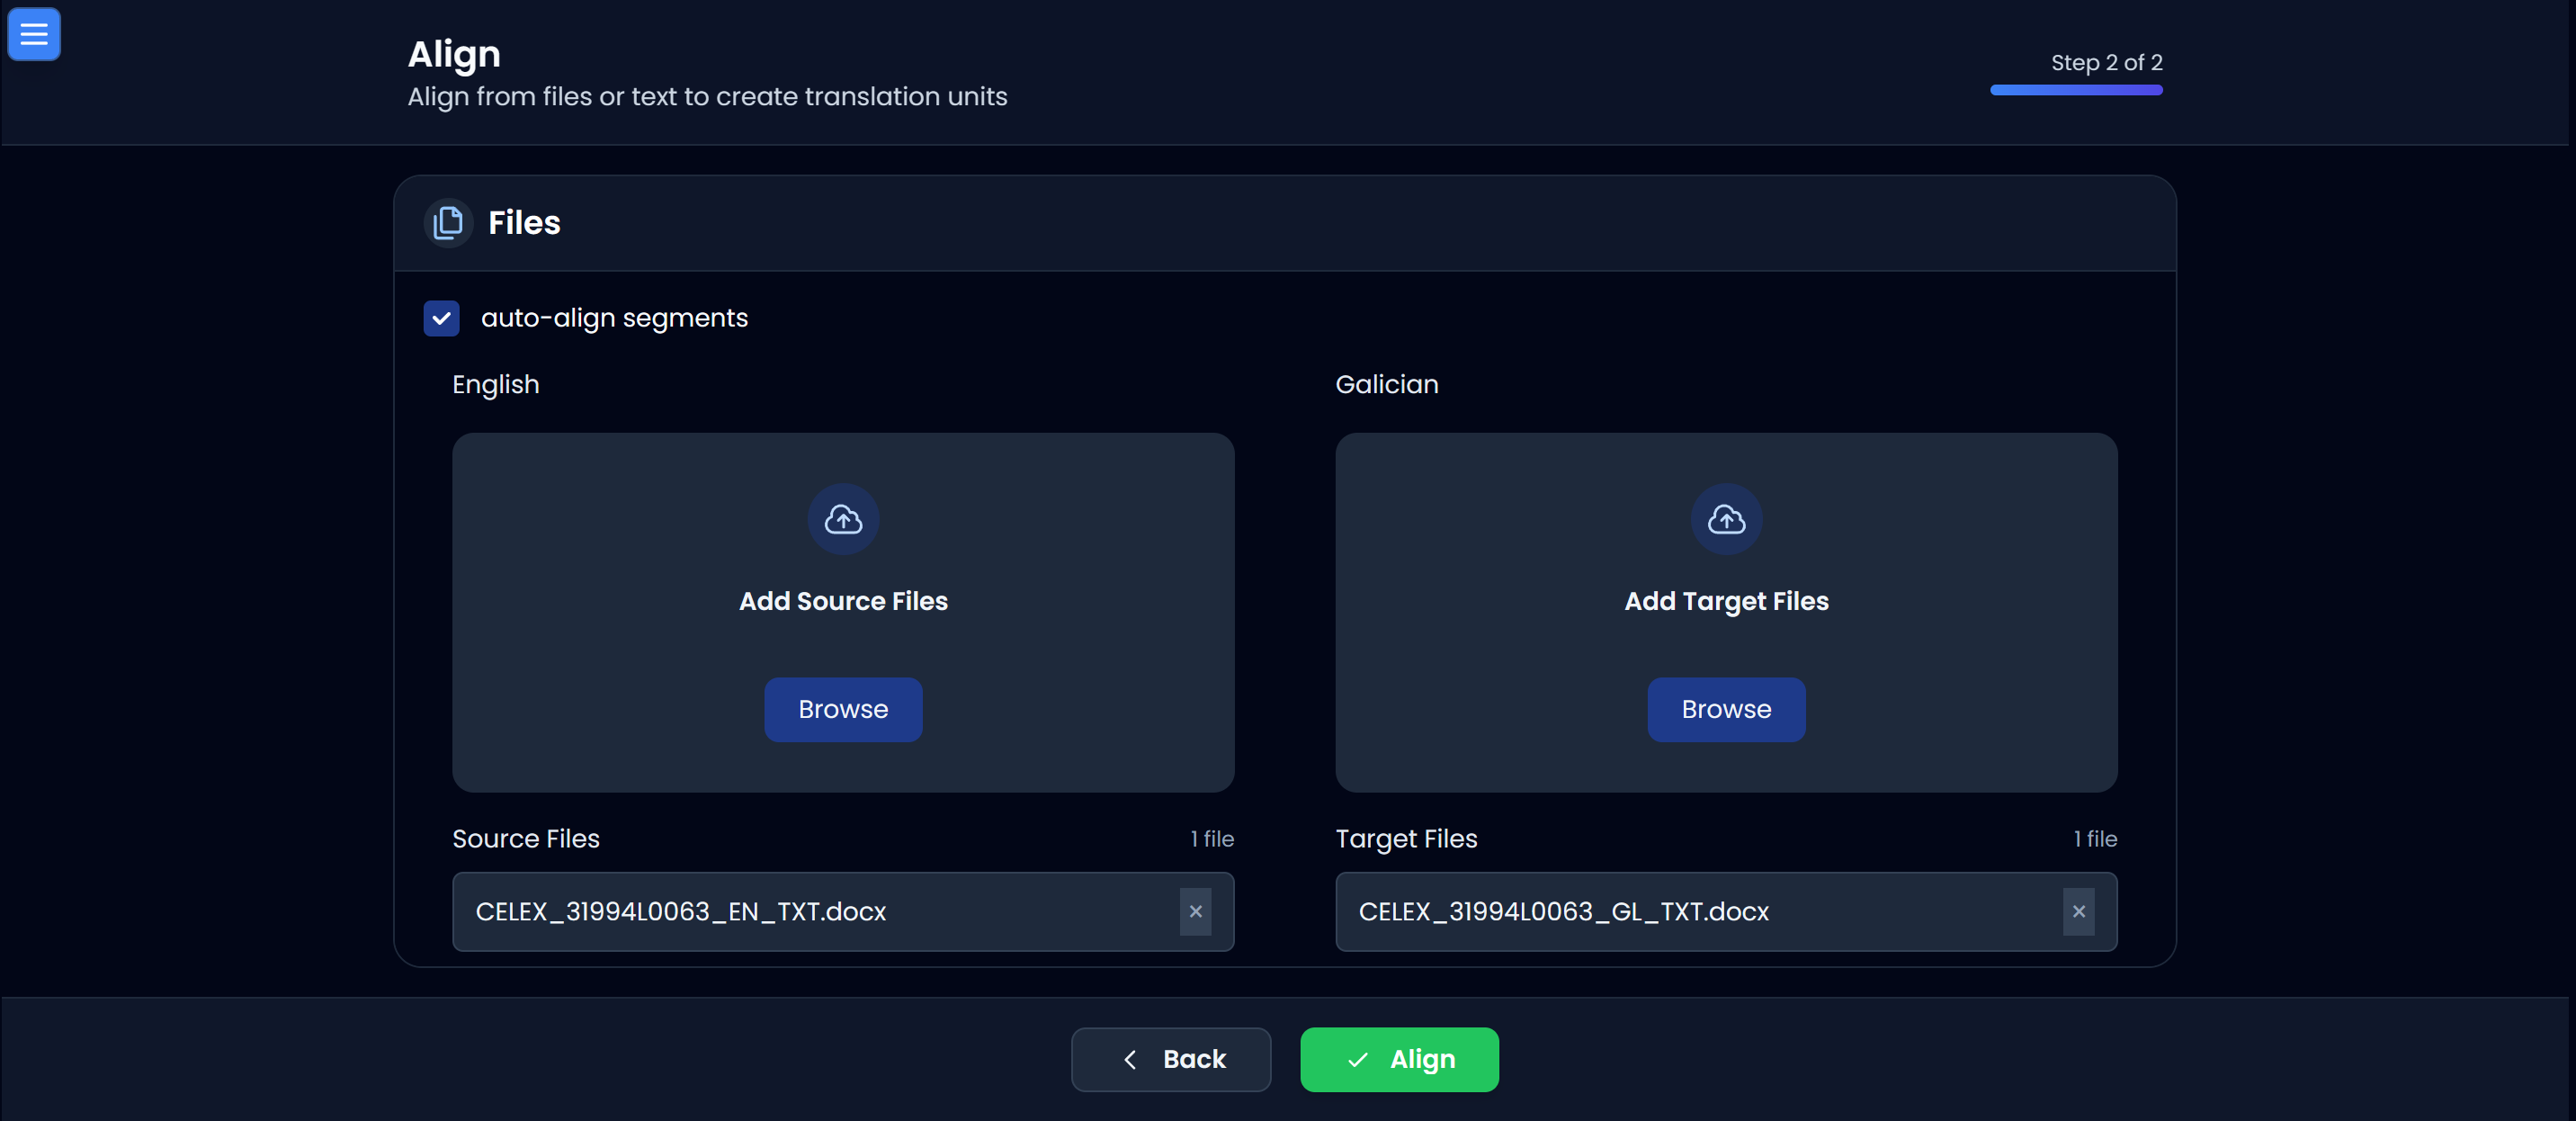
Task: Click the Files section header
Action: (524, 222)
